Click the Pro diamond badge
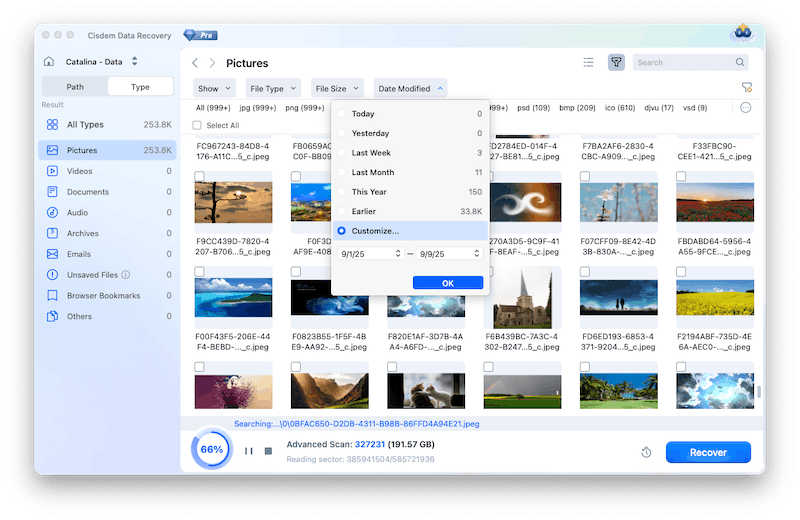This screenshot has width=800, height=520. [201, 35]
